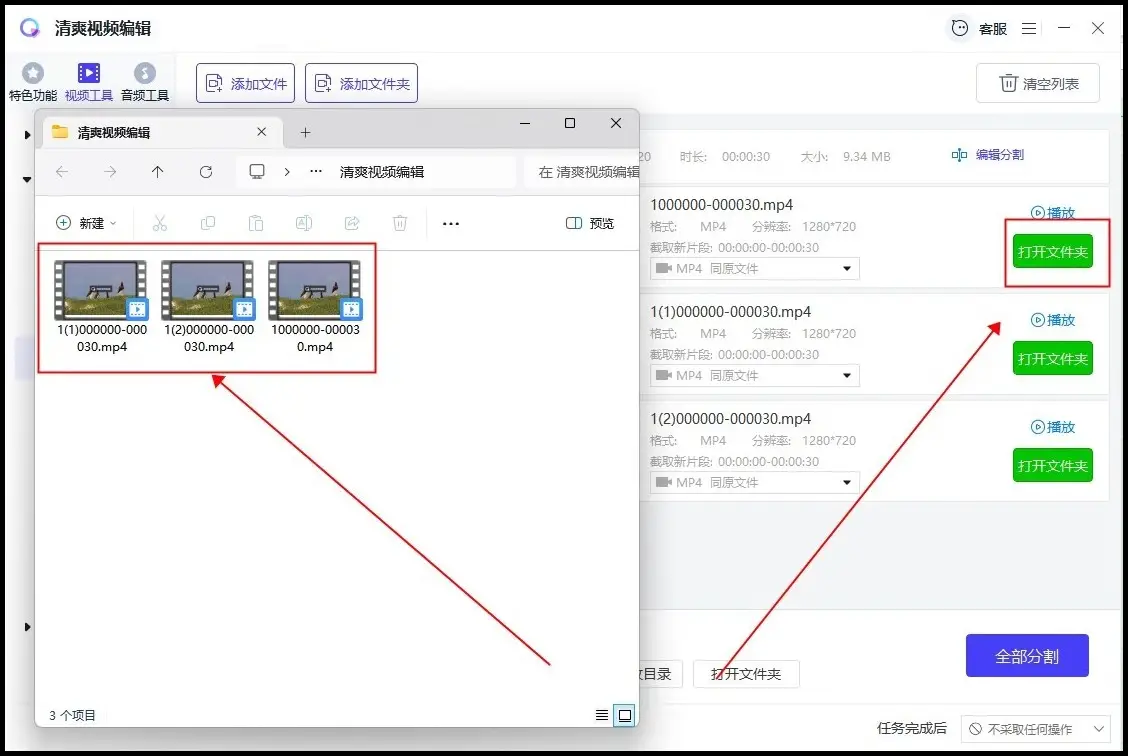Image resolution: width=1128 pixels, height=756 pixels.
Task: Click 全部分割 button
Action: click(x=1027, y=655)
